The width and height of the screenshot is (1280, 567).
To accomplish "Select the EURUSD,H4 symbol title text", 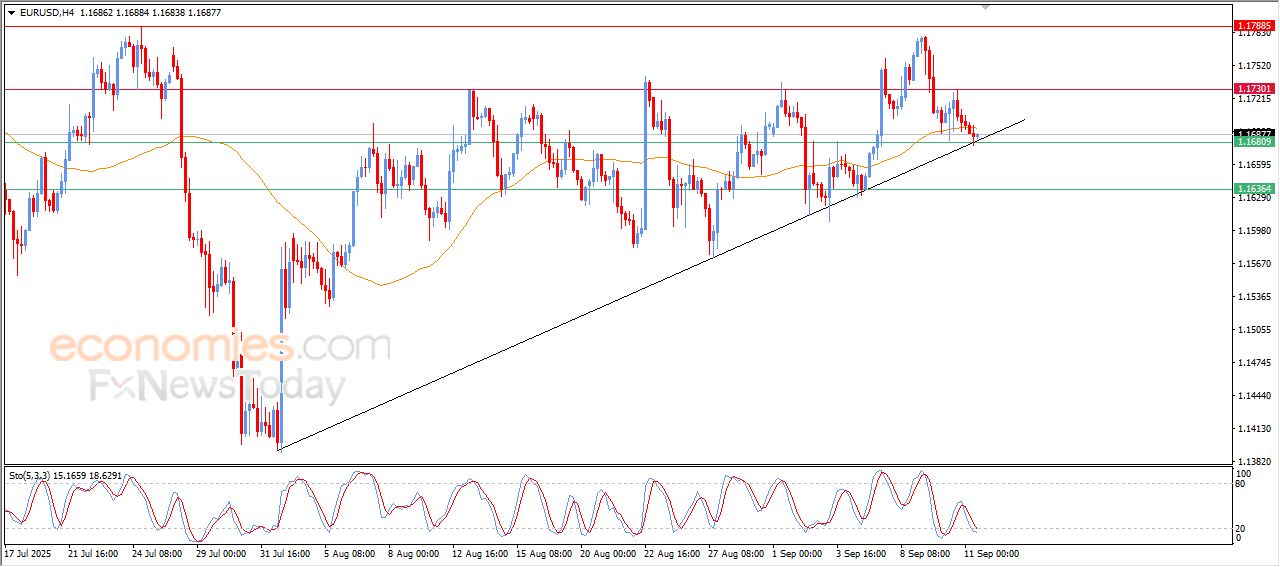I will [46, 13].
